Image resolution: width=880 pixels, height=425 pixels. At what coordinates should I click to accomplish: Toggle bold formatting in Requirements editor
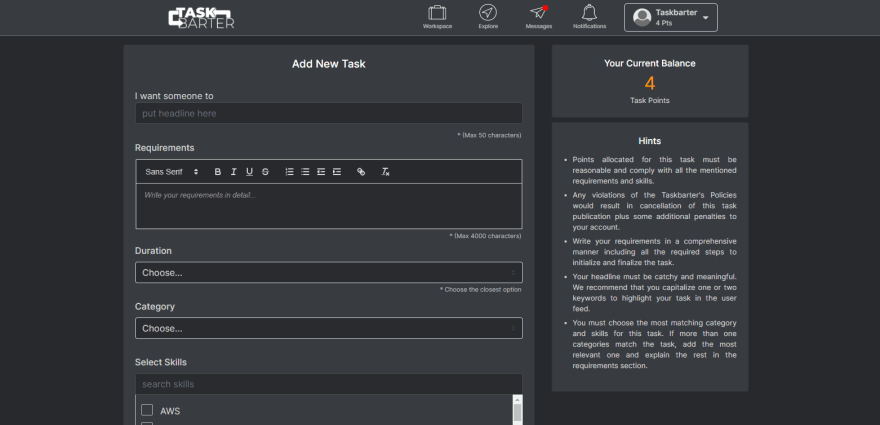click(x=218, y=172)
